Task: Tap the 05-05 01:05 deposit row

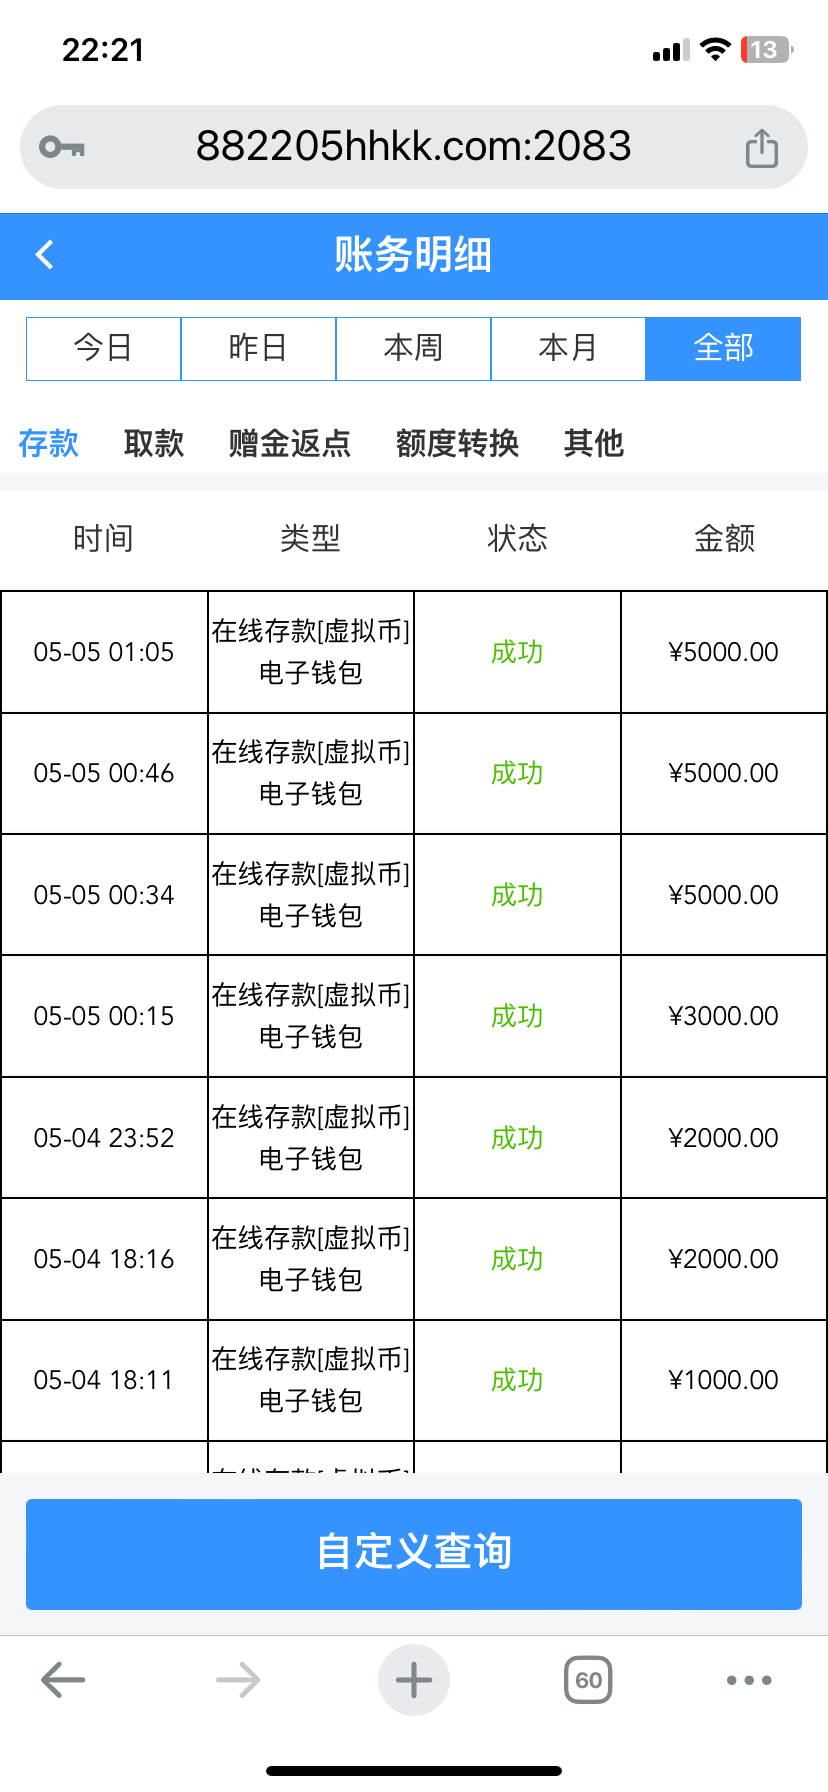Action: point(414,652)
